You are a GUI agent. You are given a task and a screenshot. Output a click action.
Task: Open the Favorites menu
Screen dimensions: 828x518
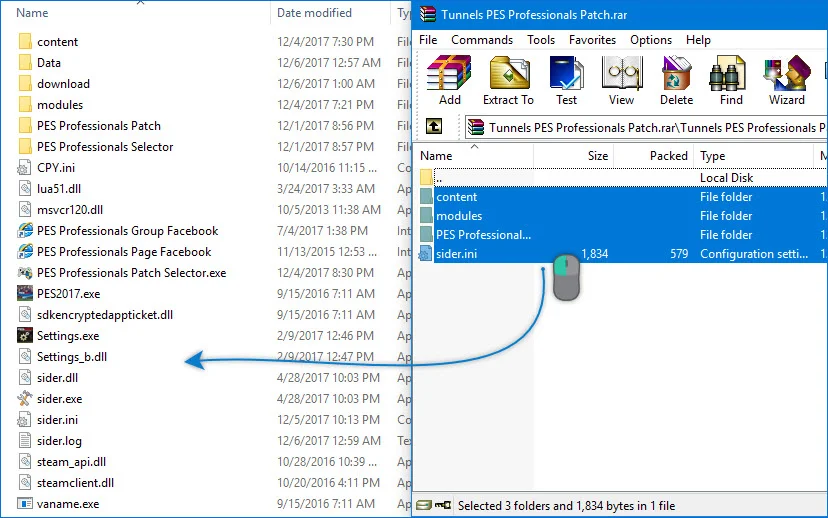[592, 40]
